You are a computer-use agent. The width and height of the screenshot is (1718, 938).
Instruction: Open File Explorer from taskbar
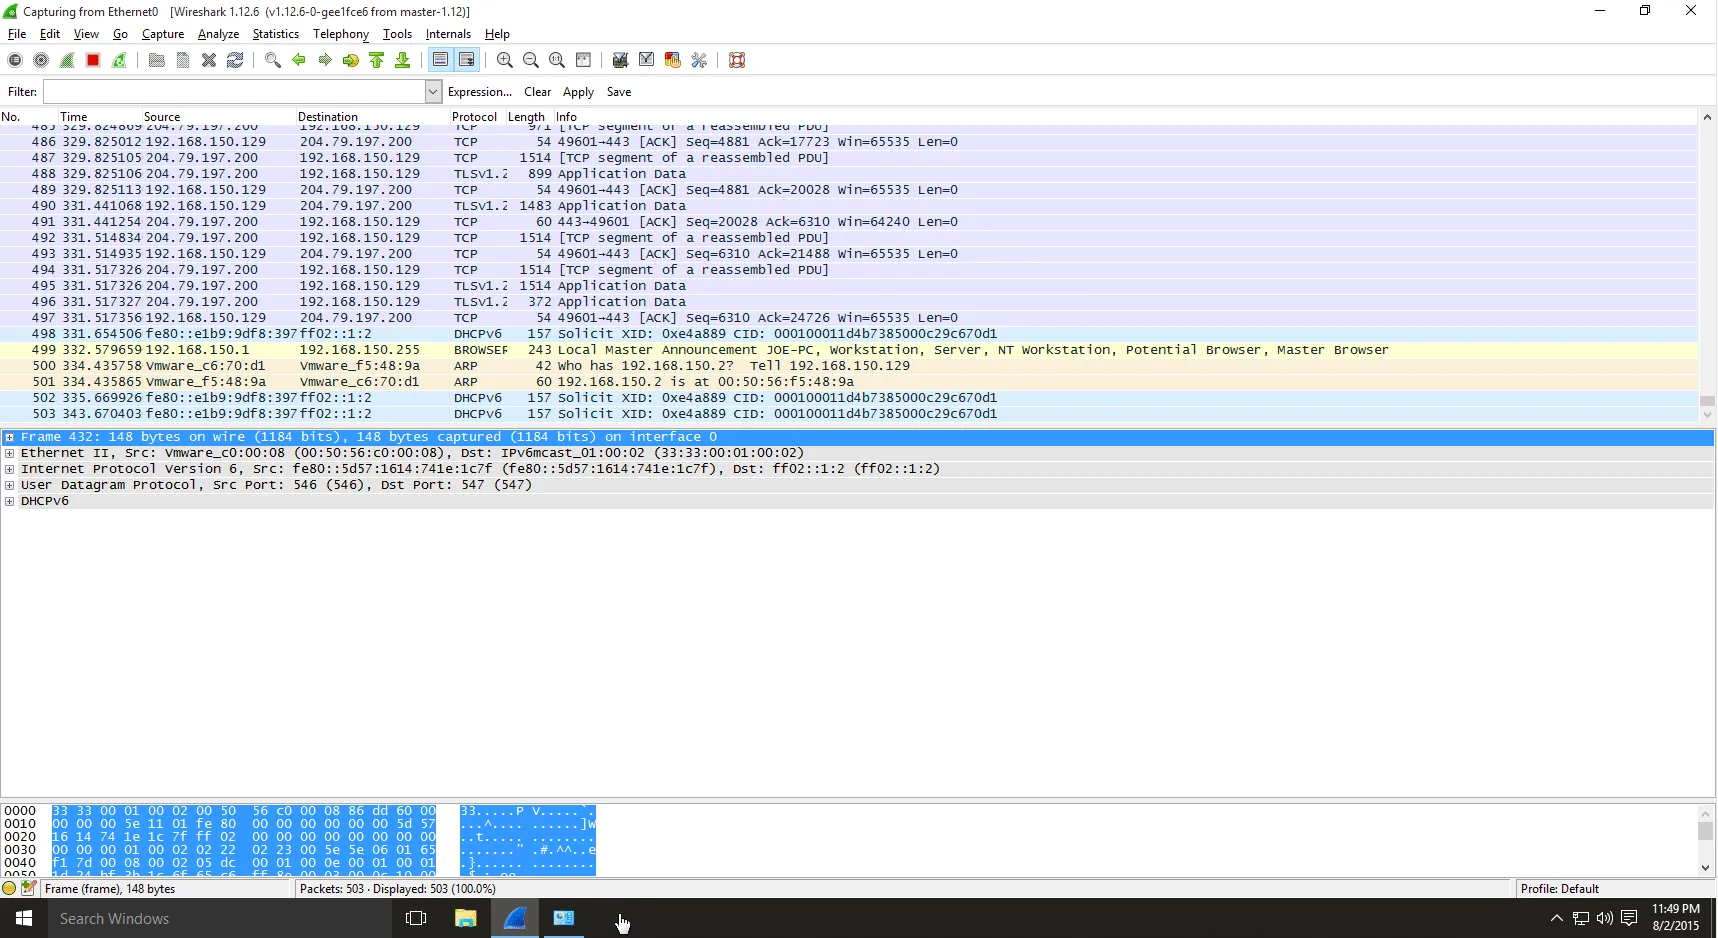pyautogui.click(x=466, y=918)
